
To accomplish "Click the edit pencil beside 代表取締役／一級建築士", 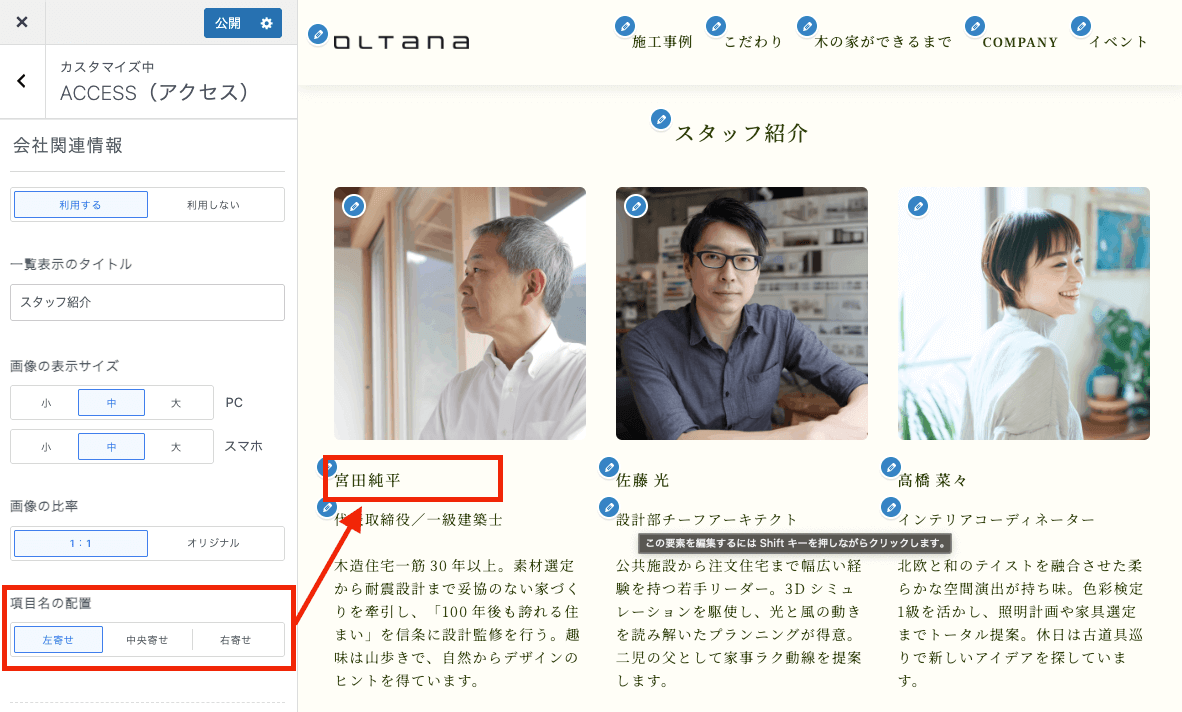I will 326,507.
